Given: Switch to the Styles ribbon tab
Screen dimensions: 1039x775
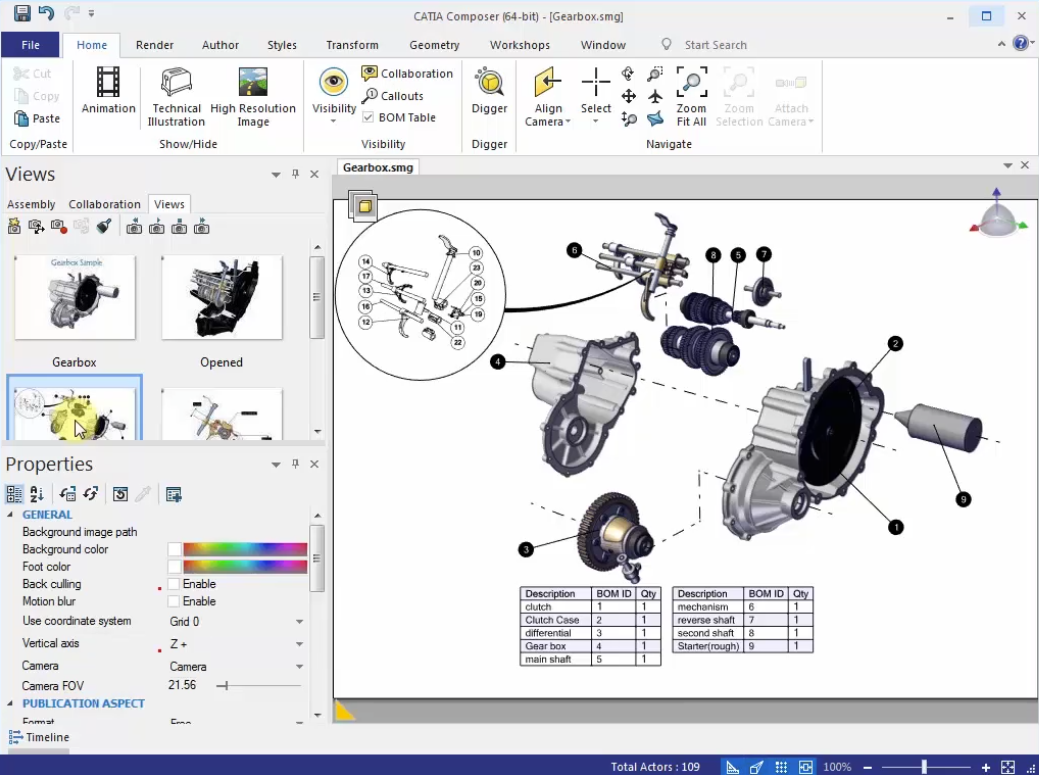Looking at the screenshot, I should (282, 44).
